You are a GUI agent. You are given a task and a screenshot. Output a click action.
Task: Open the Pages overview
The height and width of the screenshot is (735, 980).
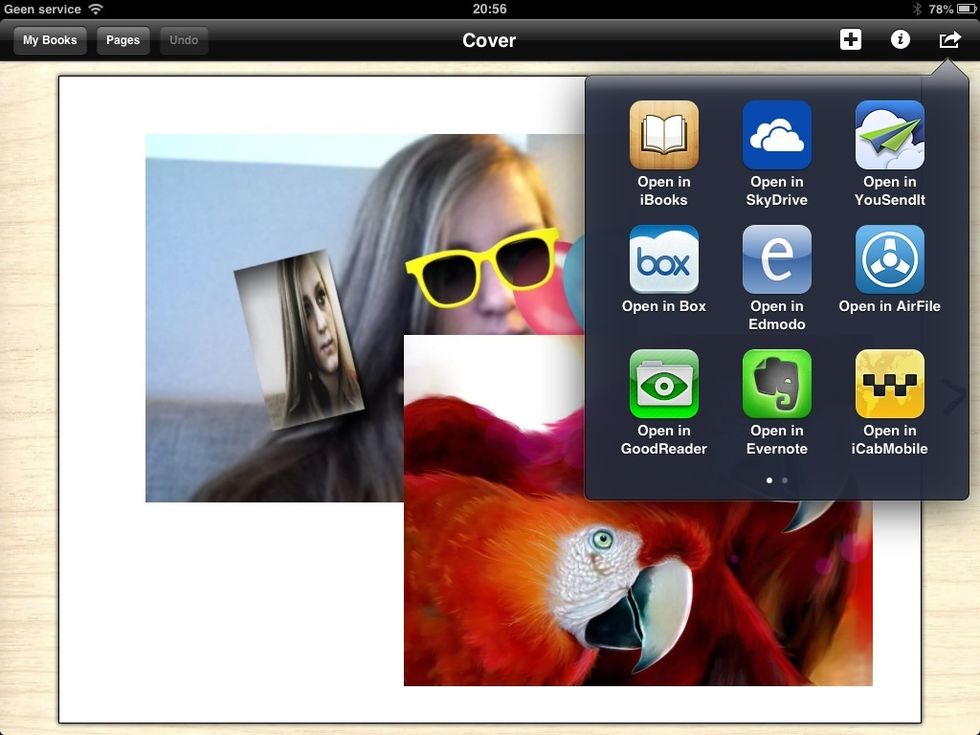tap(123, 41)
